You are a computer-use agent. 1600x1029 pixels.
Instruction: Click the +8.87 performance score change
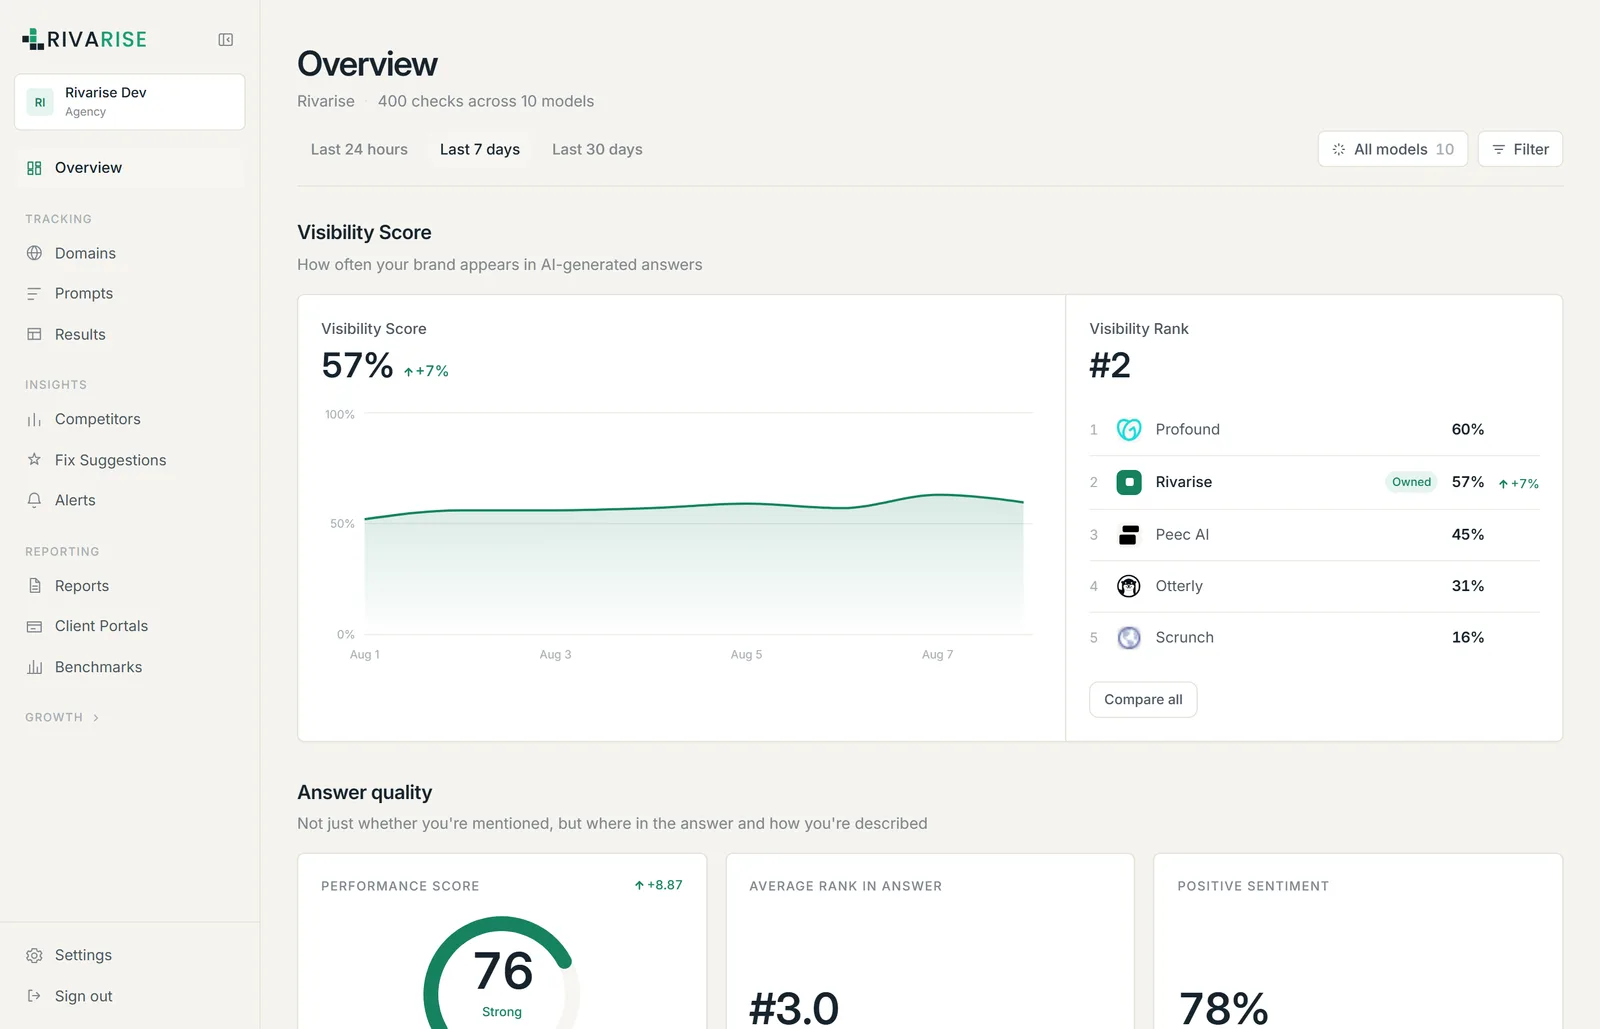[x=659, y=885]
